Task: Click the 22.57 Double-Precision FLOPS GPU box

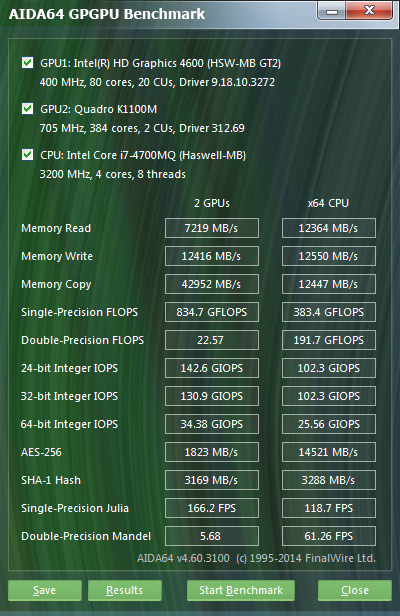Action: (212, 340)
